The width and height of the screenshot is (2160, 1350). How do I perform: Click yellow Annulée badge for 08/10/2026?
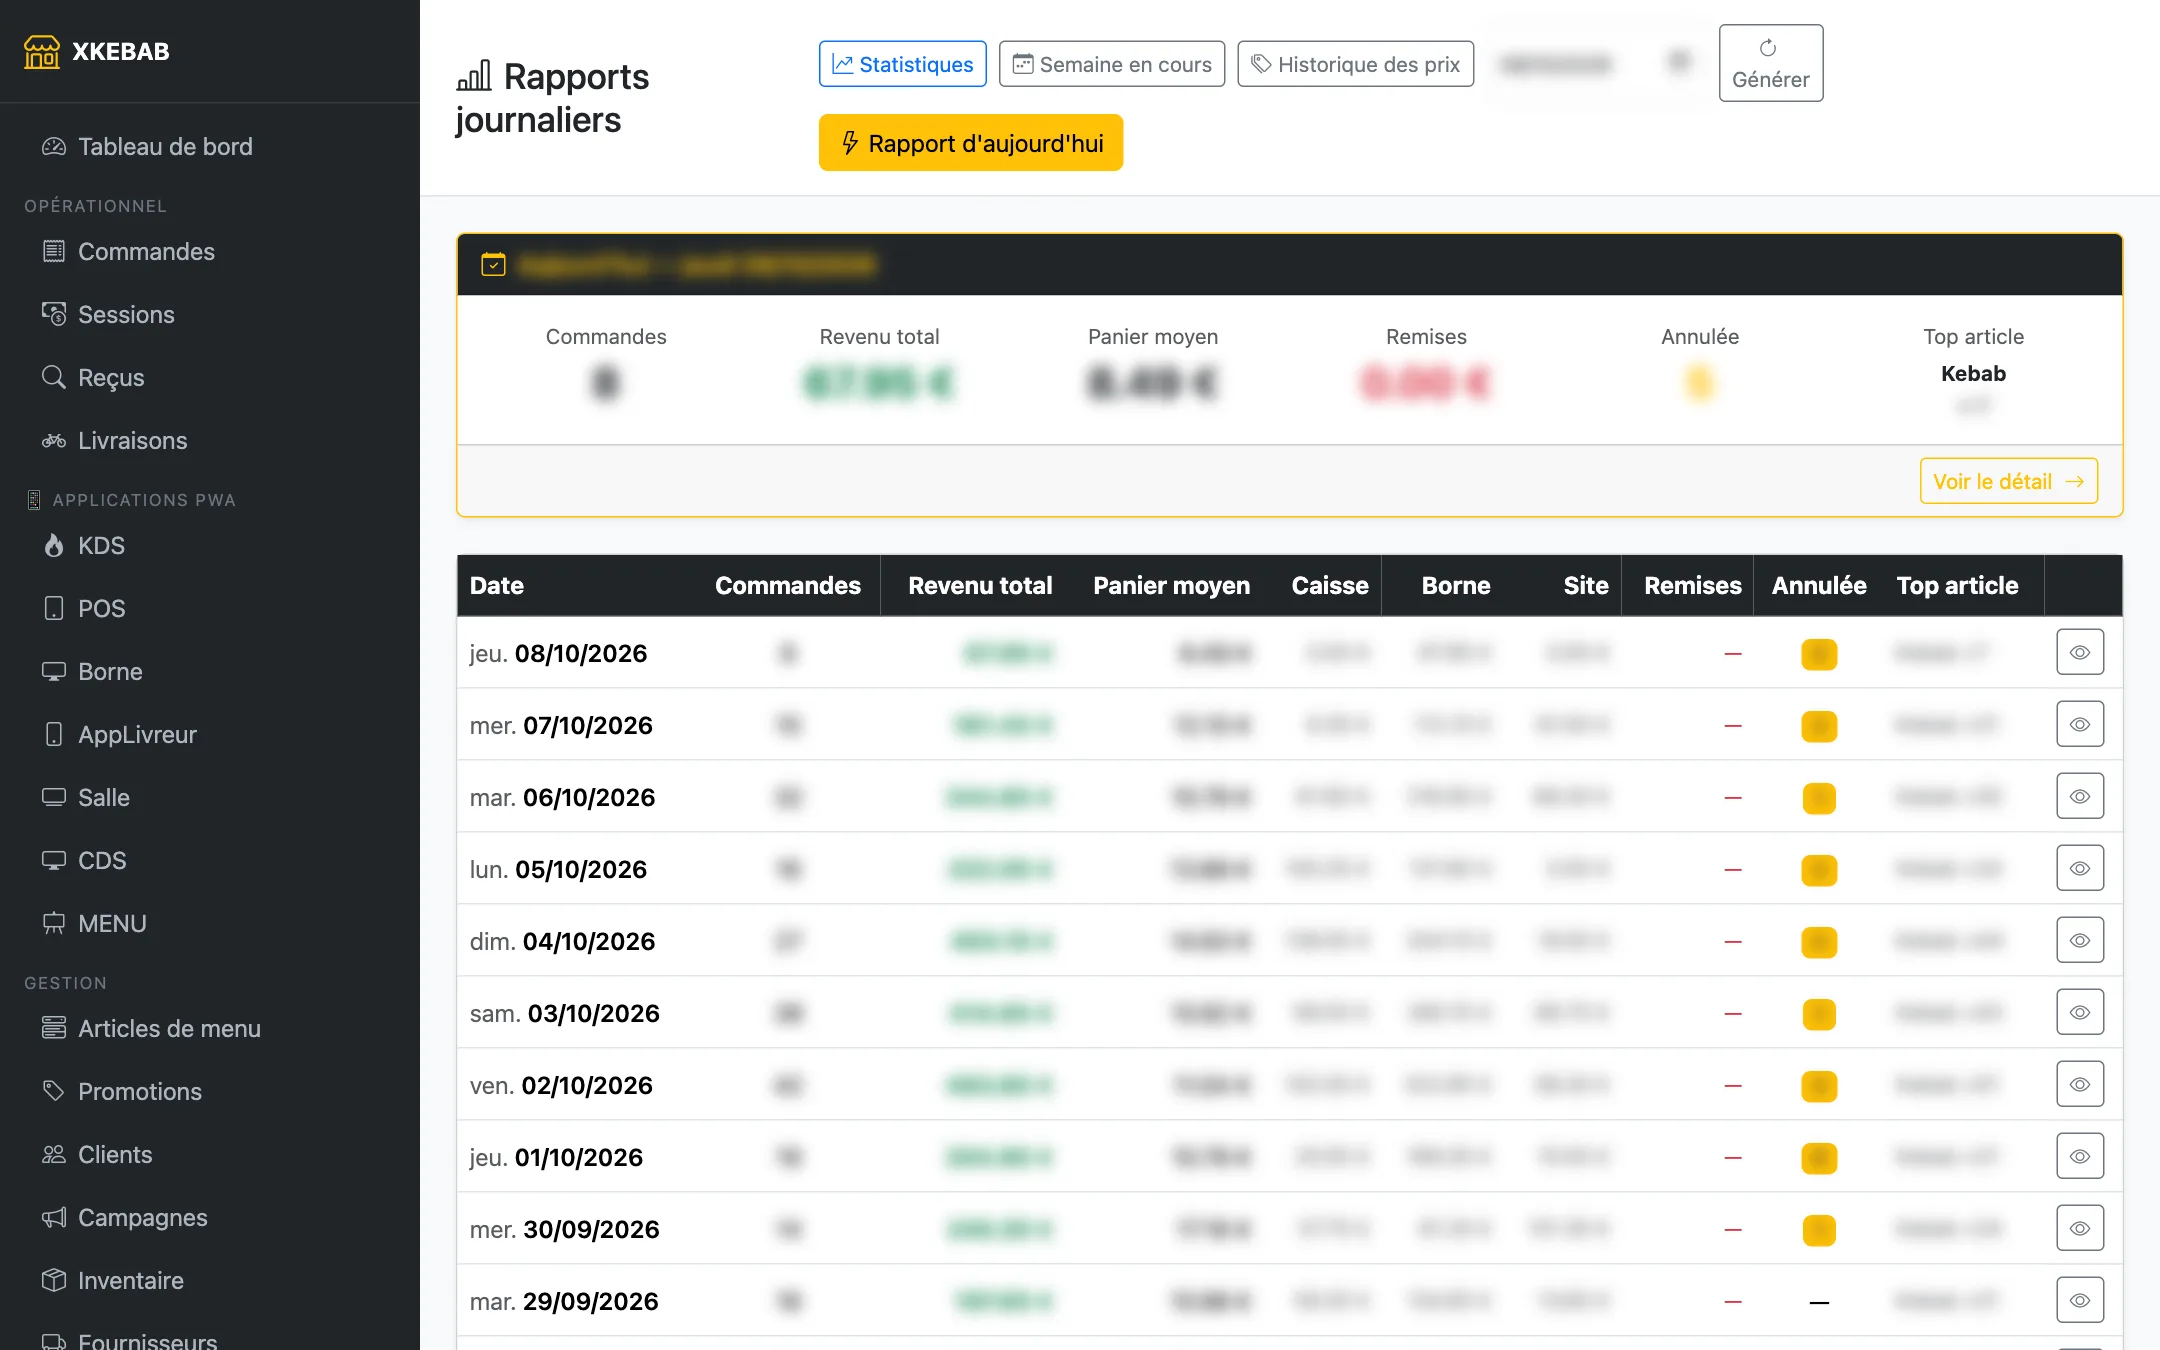(x=1819, y=654)
